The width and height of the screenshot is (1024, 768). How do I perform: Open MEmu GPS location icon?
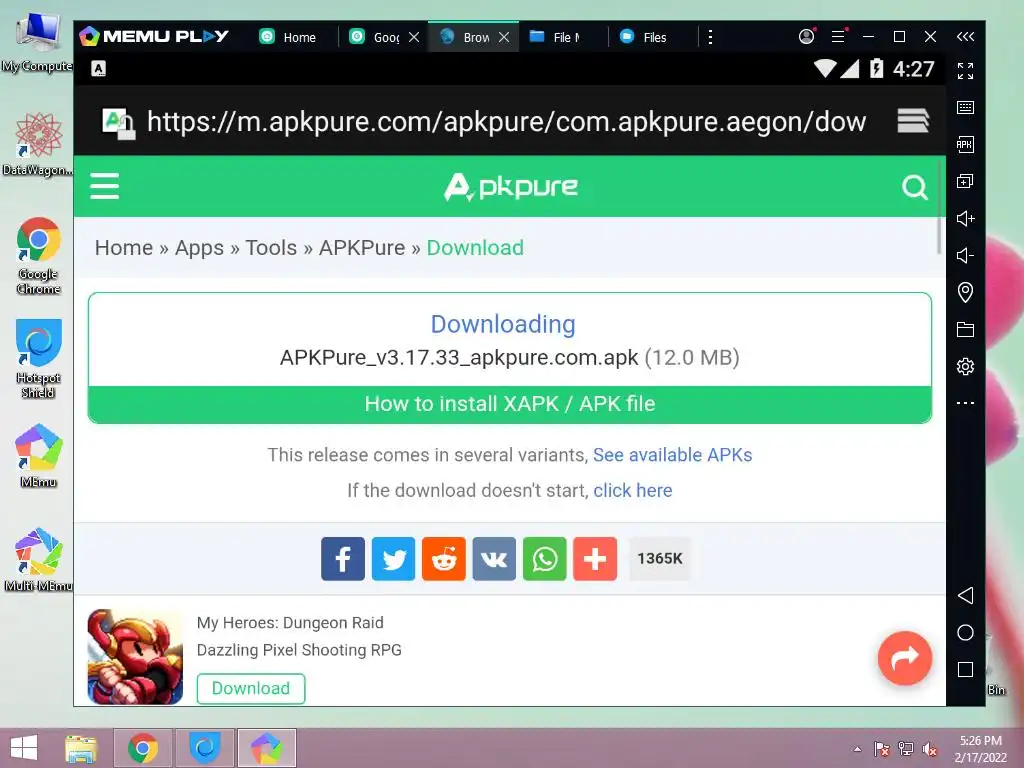point(965,292)
